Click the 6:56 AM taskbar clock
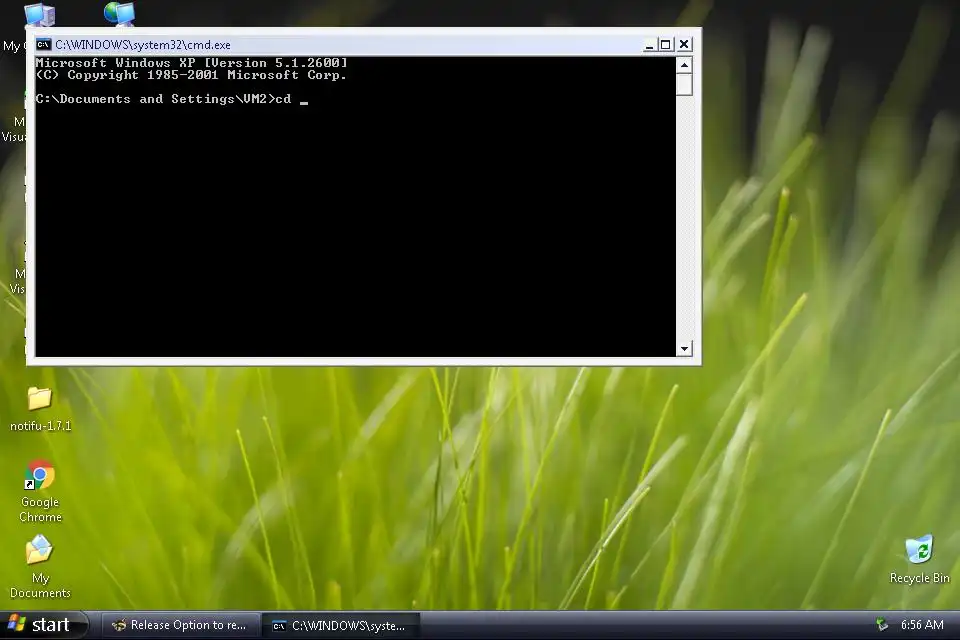The width and height of the screenshot is (960, 640). click(x=922, y=625)
